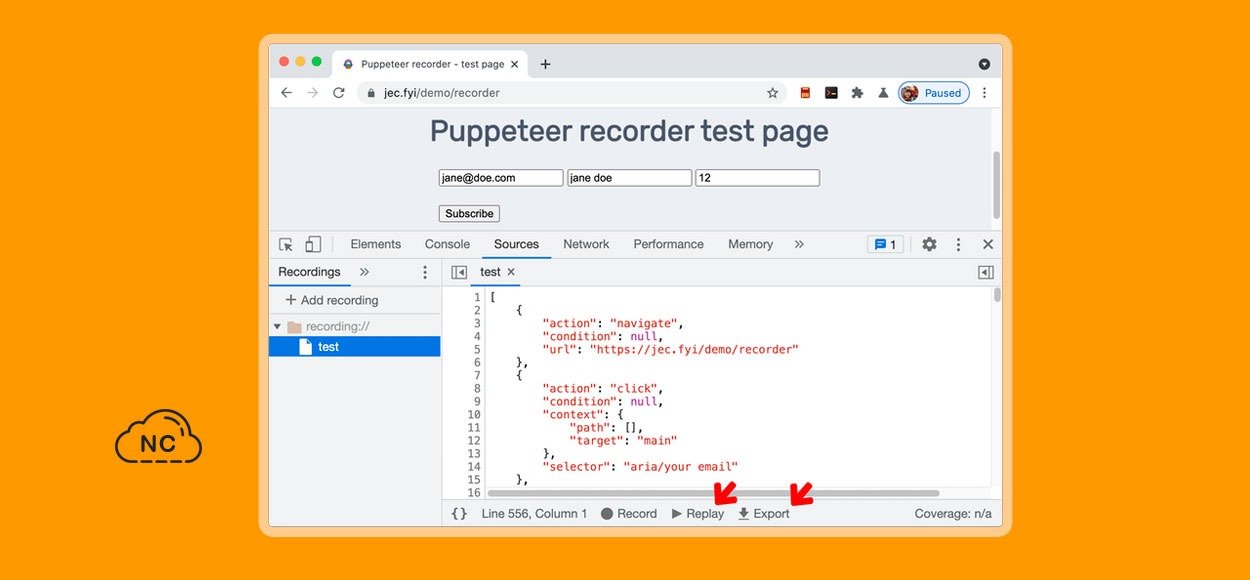Image resolution: width=1250 pixels, height=580 pixels.
Task: Click the address bar showing jec.fyi/demo/recorder
Action: pyautogui.click(x=571, y=93)
